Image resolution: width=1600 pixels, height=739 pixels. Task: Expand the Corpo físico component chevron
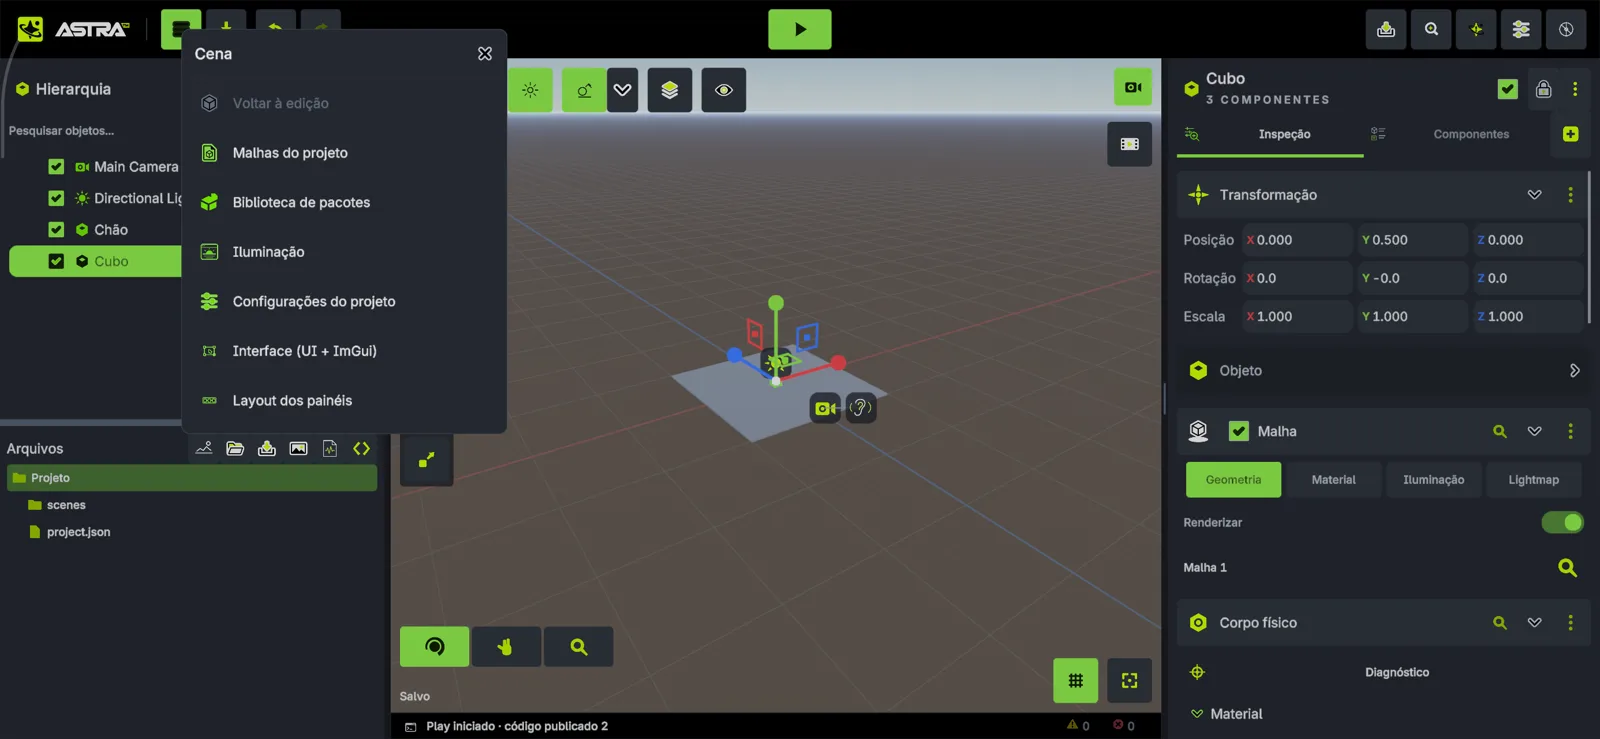pos(1534,623)
